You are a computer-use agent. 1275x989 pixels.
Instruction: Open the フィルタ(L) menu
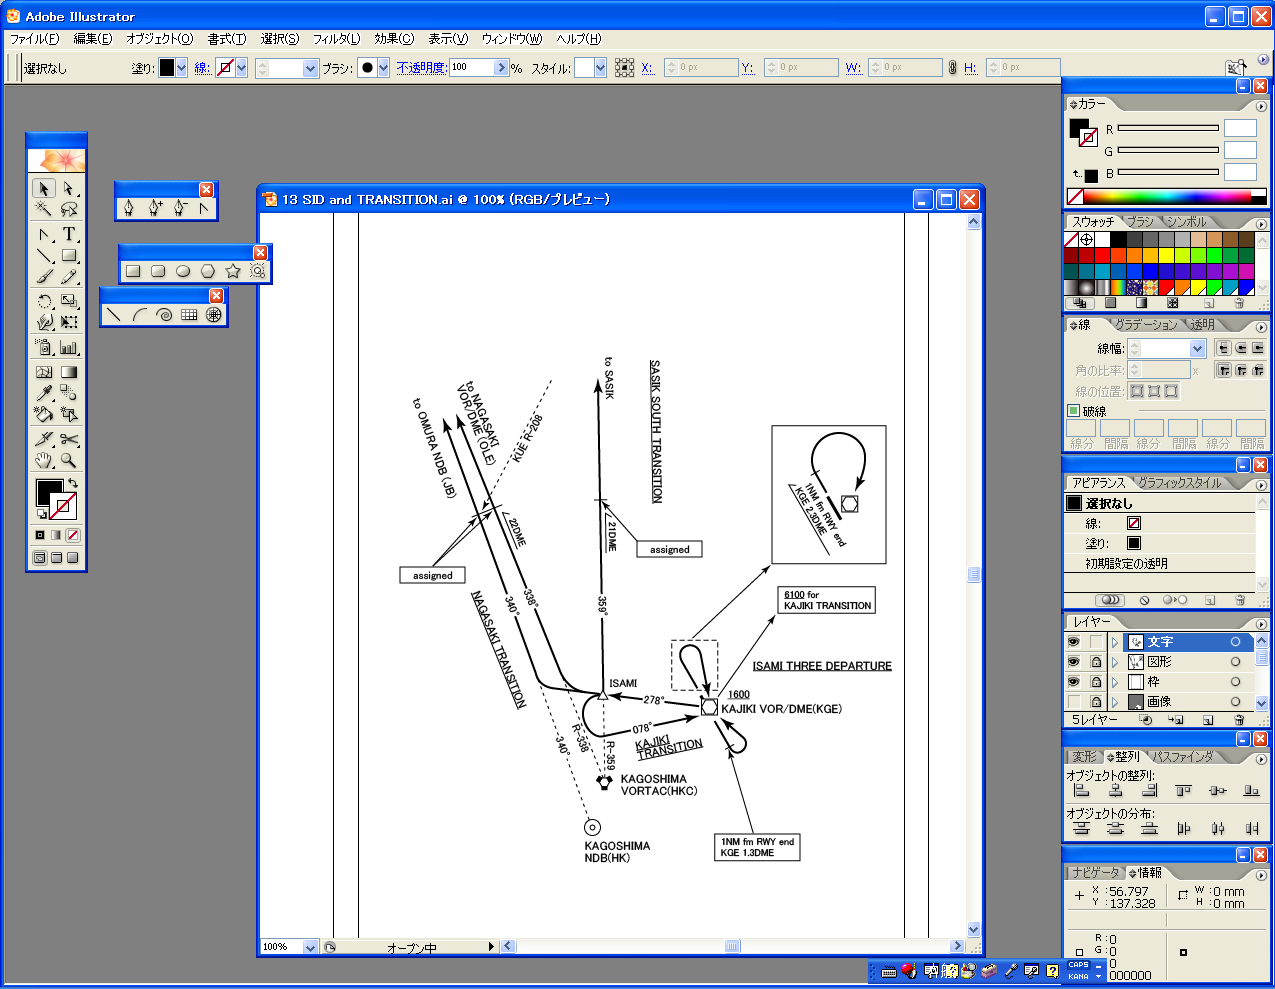point(336,39)
